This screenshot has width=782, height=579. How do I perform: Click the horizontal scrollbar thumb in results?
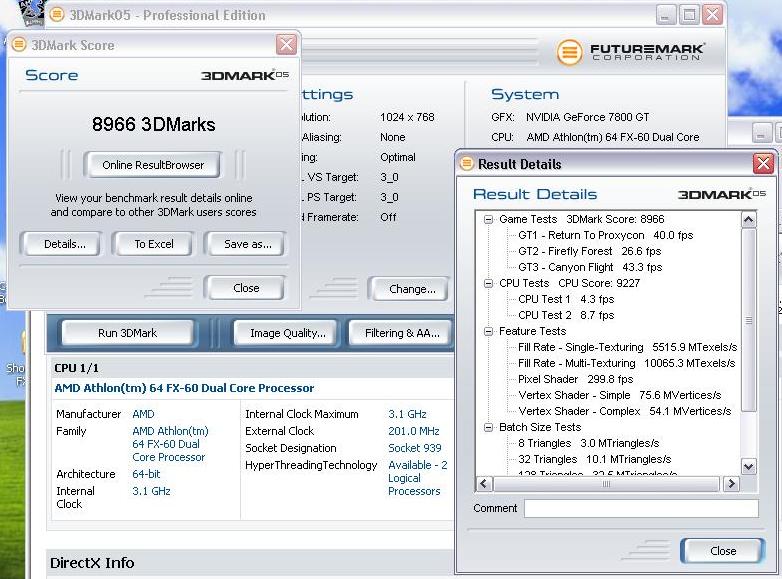click(606, 484)
